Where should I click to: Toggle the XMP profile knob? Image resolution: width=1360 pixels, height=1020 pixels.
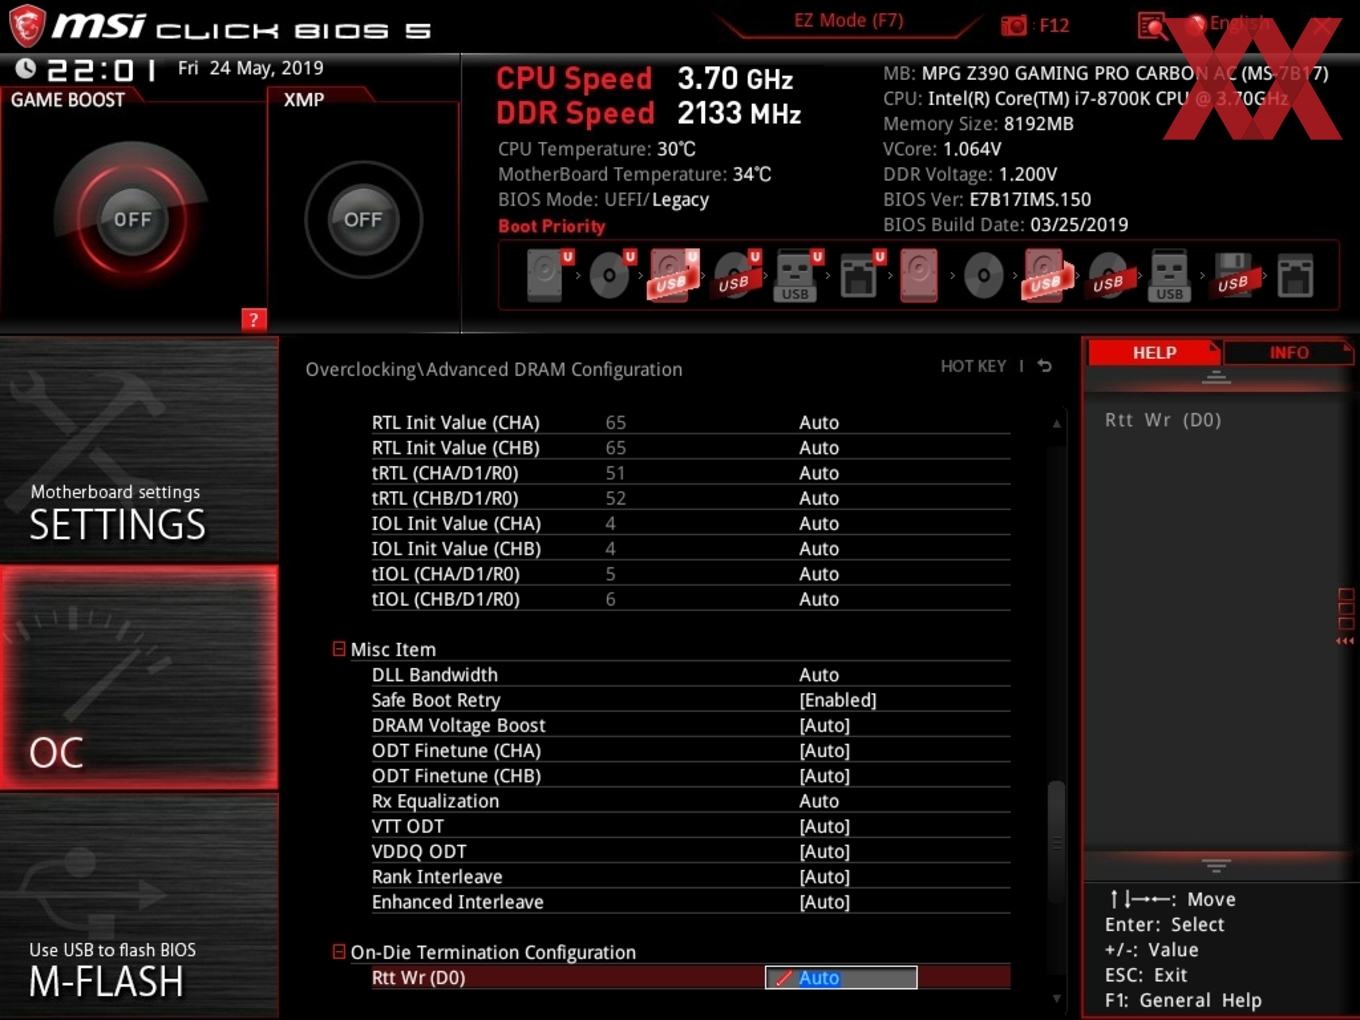[363, 219]
